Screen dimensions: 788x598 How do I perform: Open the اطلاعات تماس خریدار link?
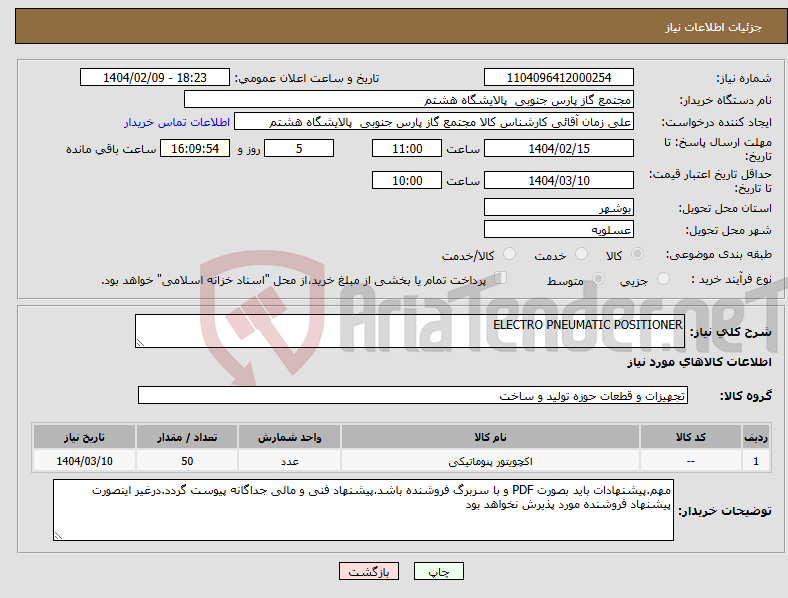coord(177,122)
